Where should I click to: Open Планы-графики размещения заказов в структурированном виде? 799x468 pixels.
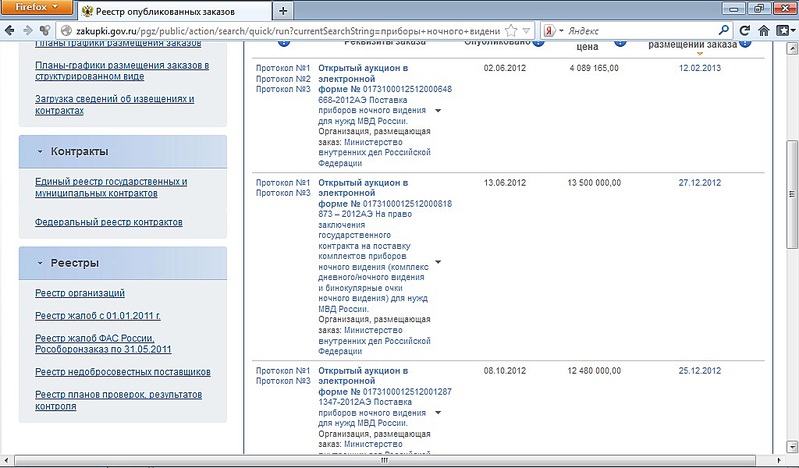coord(122,71)
